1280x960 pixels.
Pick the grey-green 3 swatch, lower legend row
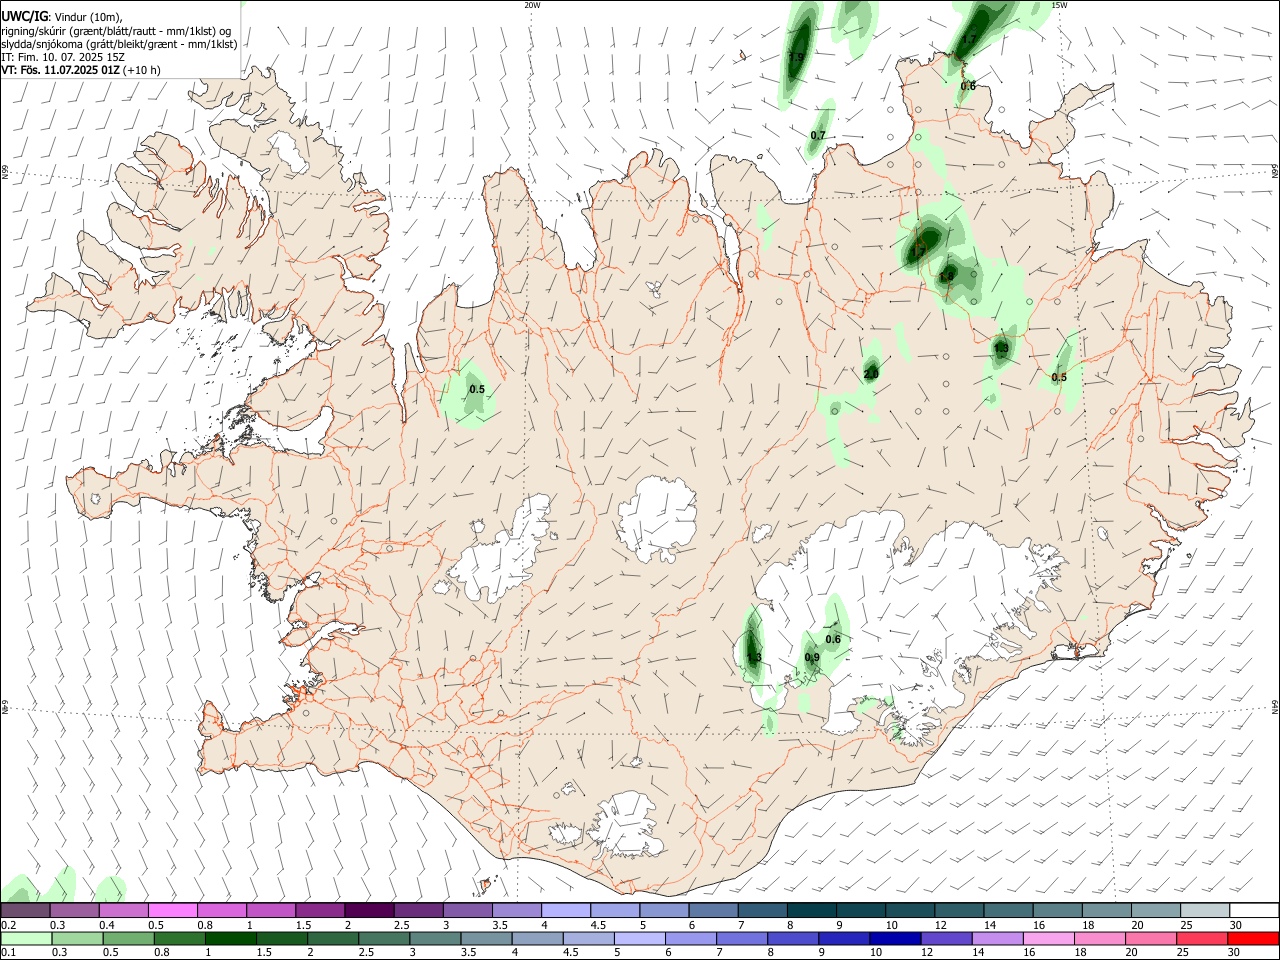coord(435,938)
